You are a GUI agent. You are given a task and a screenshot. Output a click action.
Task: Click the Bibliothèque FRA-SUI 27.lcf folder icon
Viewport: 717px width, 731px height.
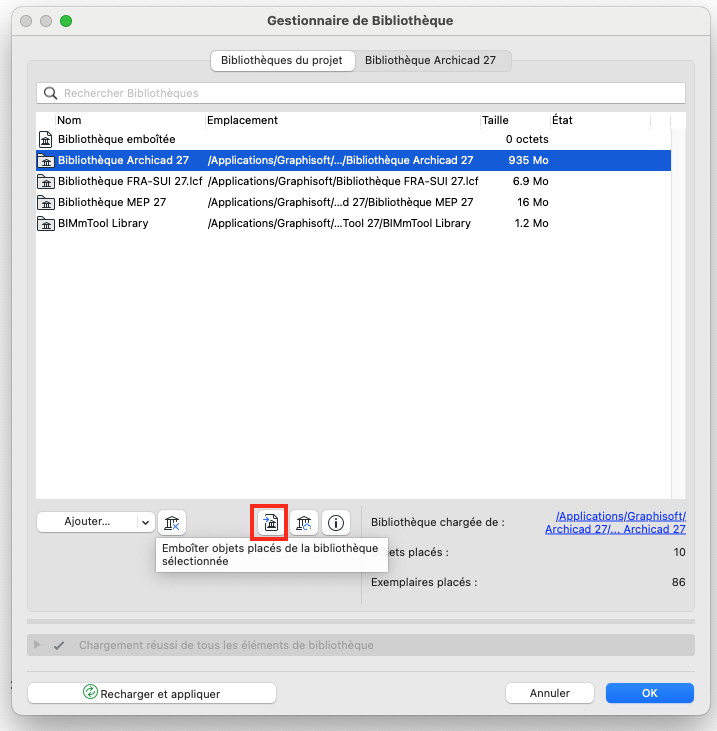pos(46,181)
